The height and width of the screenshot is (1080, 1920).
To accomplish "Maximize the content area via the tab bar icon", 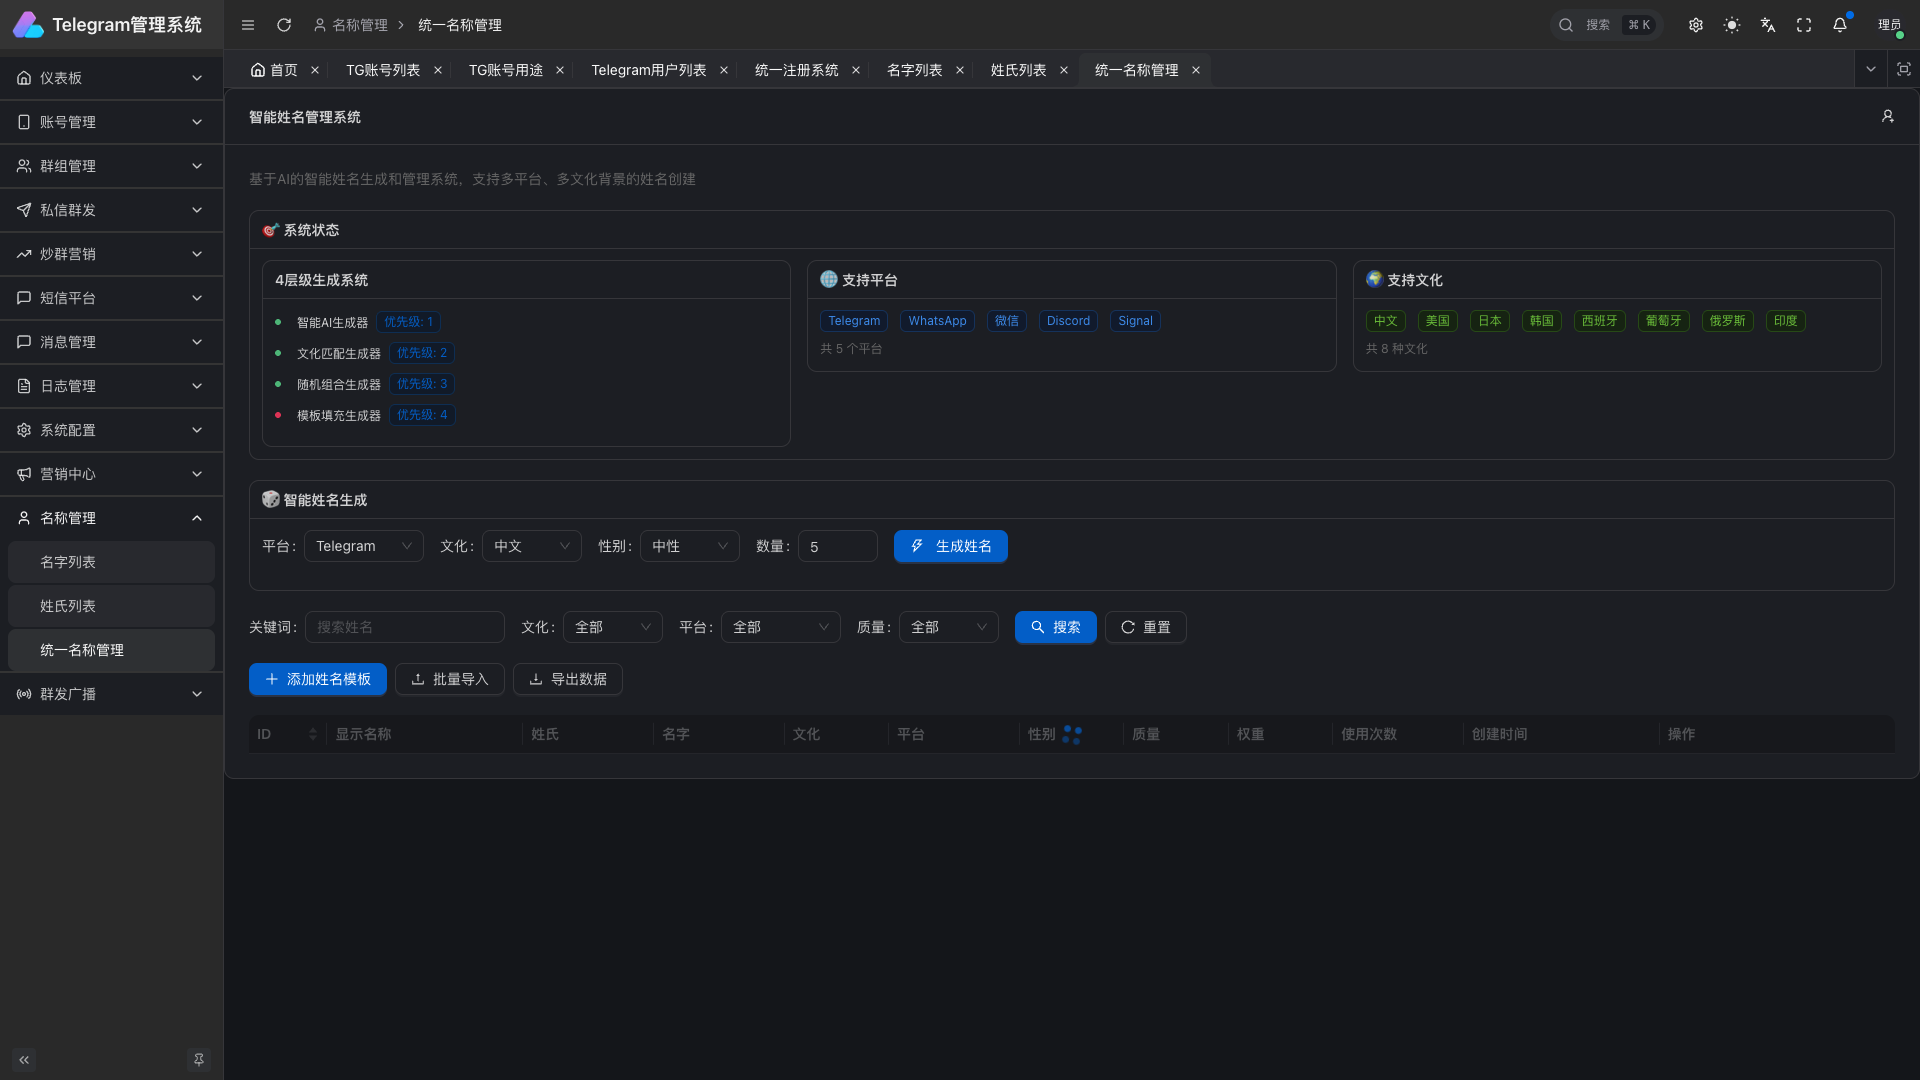I will click(x=1904, y=70).
